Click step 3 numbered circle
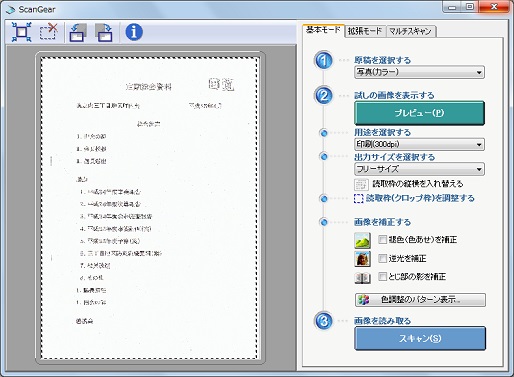This screenshot has width=514, height=377. pos(323,321)
